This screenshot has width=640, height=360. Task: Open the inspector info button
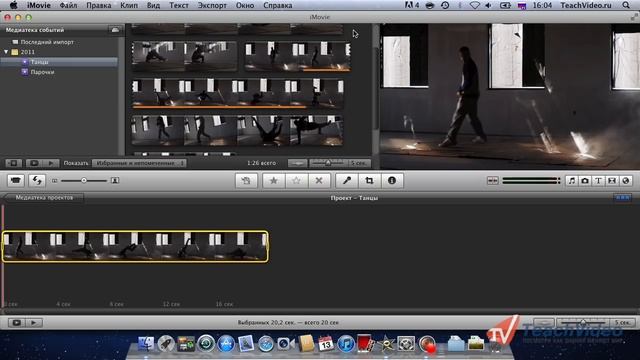[392, 180]
